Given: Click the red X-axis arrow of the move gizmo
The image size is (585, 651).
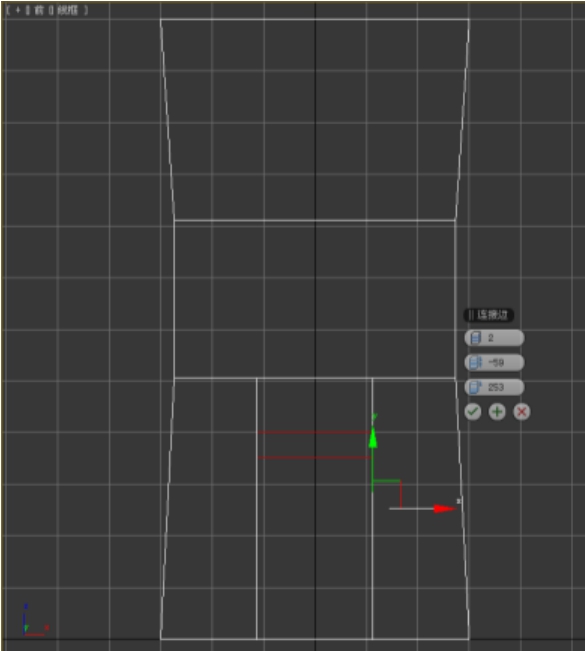Looking at the screenshot, I should pos(443,509).
